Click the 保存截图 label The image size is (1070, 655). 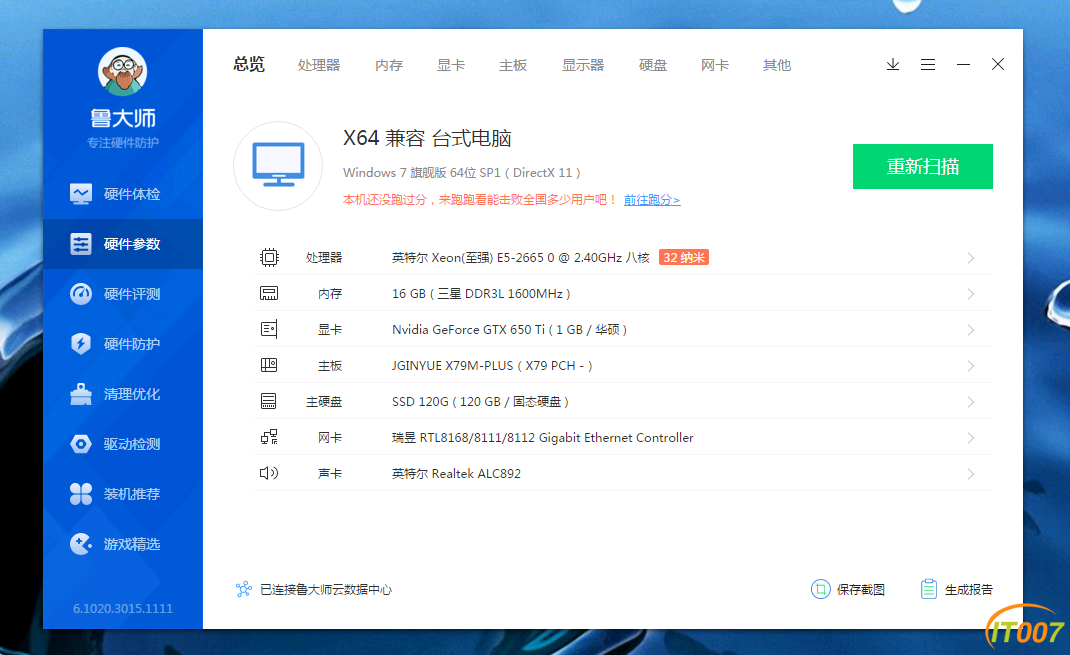coord(861,590)
